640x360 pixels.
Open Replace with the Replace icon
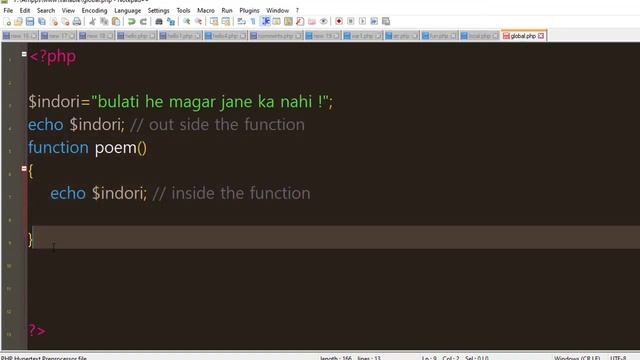click(171, 22)
